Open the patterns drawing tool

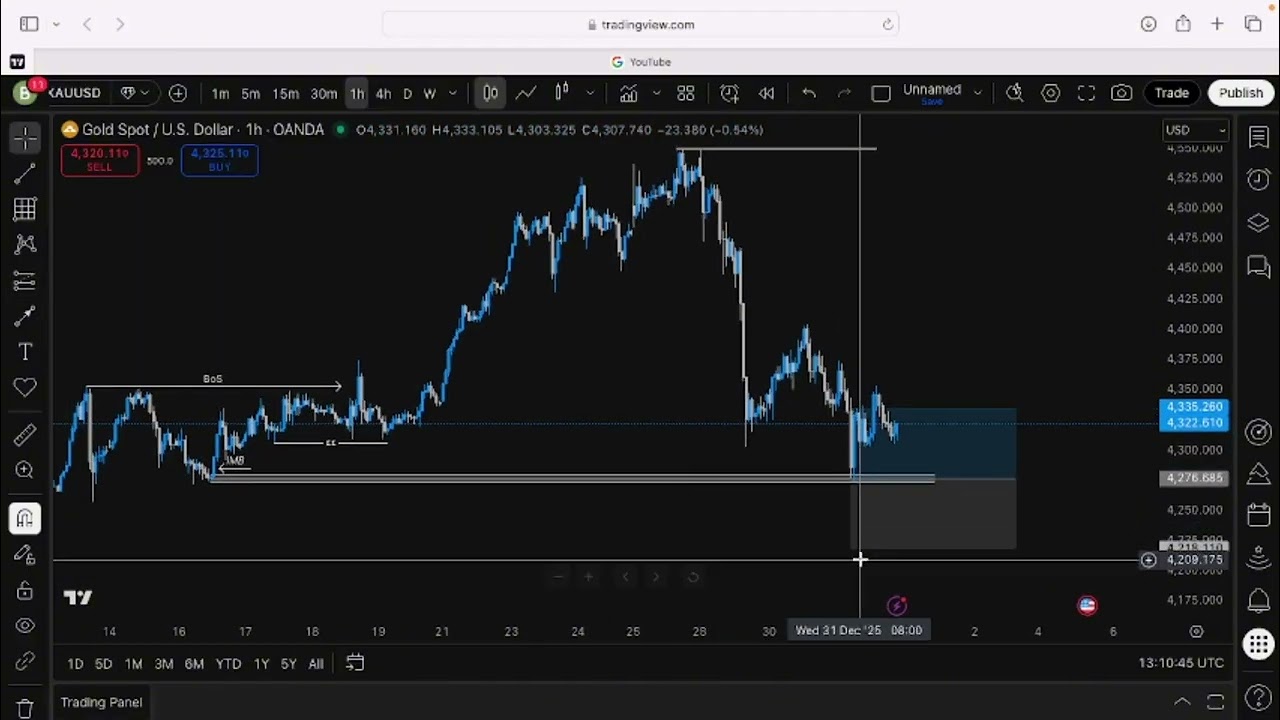click(x=25, y=244)
